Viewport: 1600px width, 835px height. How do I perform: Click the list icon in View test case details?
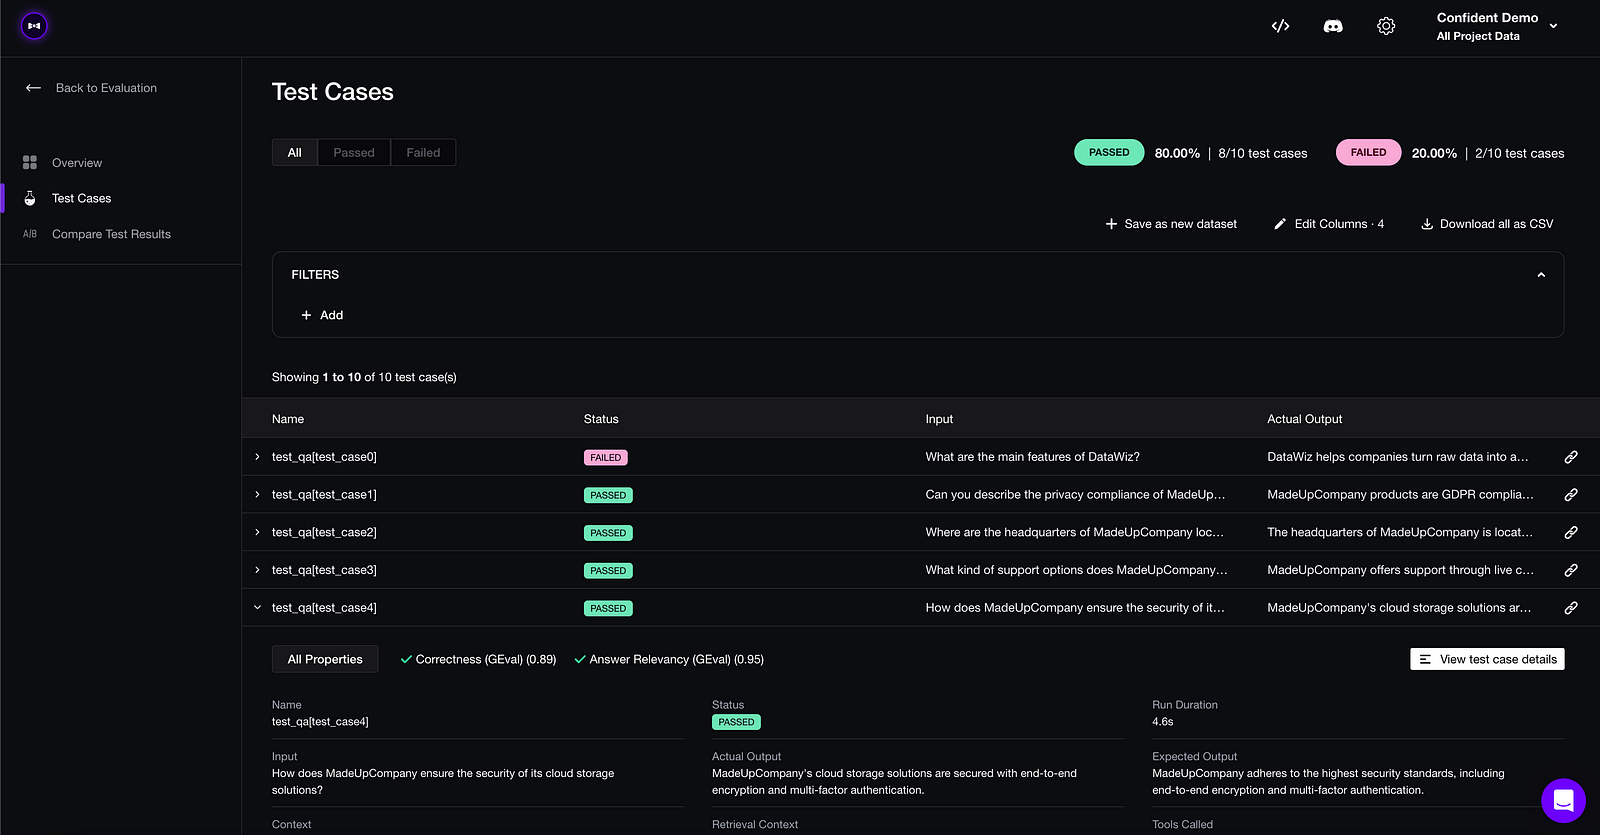pos(1425,660)
